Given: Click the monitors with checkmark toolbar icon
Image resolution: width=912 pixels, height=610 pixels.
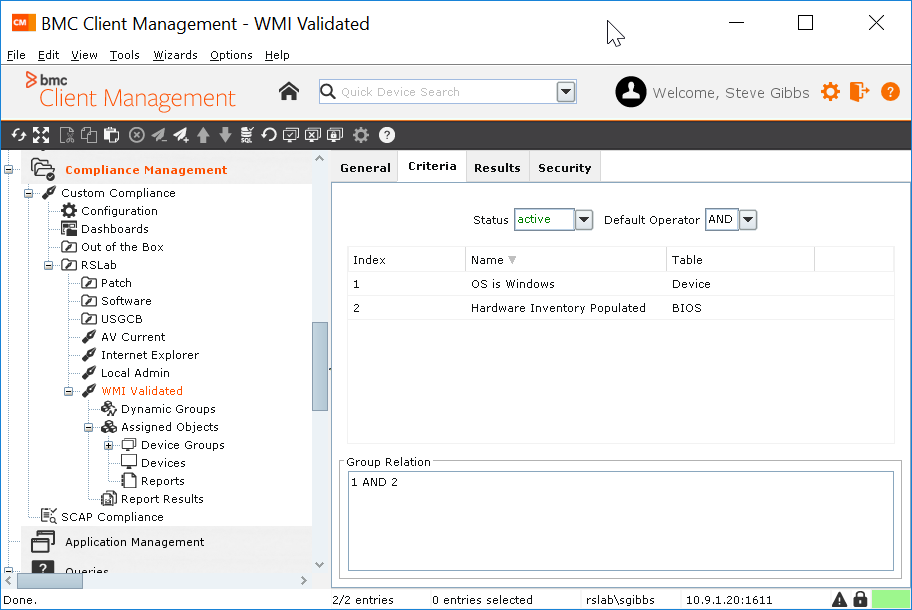Looking at the screenshot, I should coord(290,135).
